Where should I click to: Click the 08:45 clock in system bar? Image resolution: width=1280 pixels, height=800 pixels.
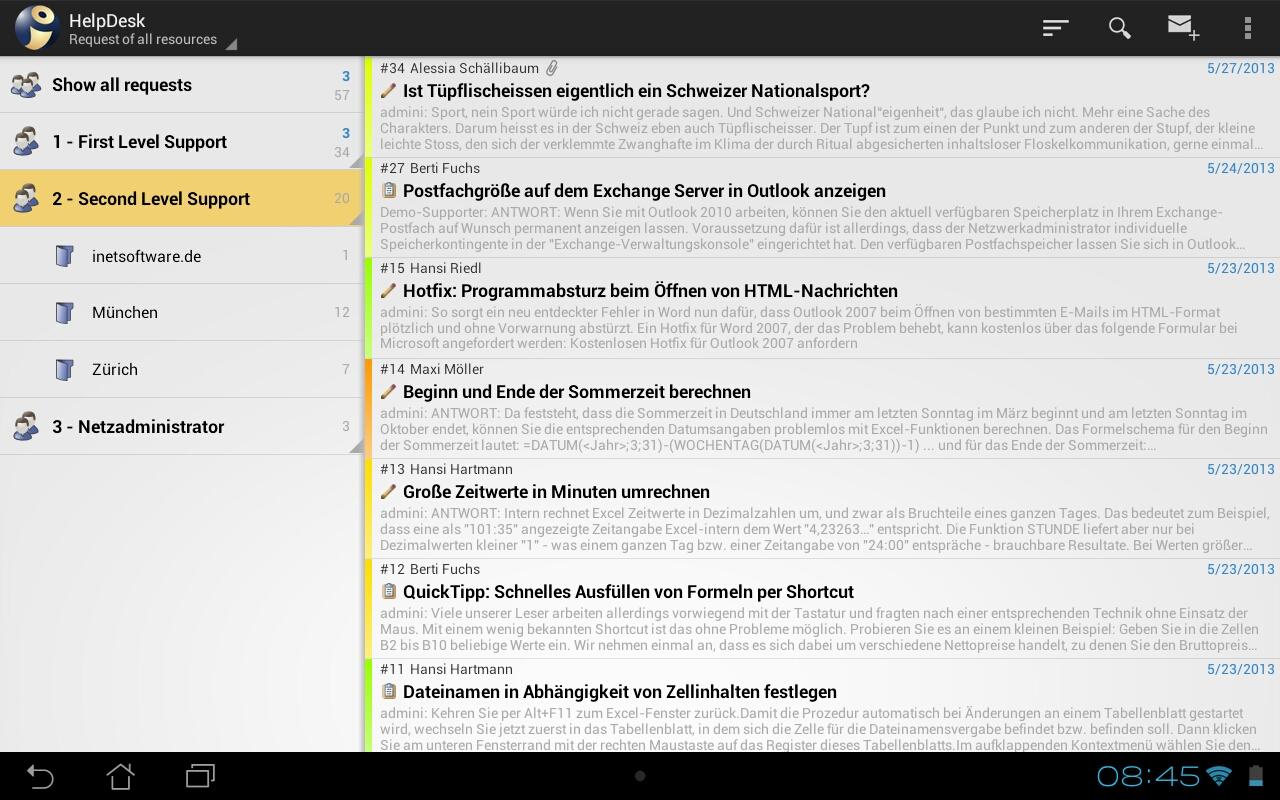(1148, 776)
